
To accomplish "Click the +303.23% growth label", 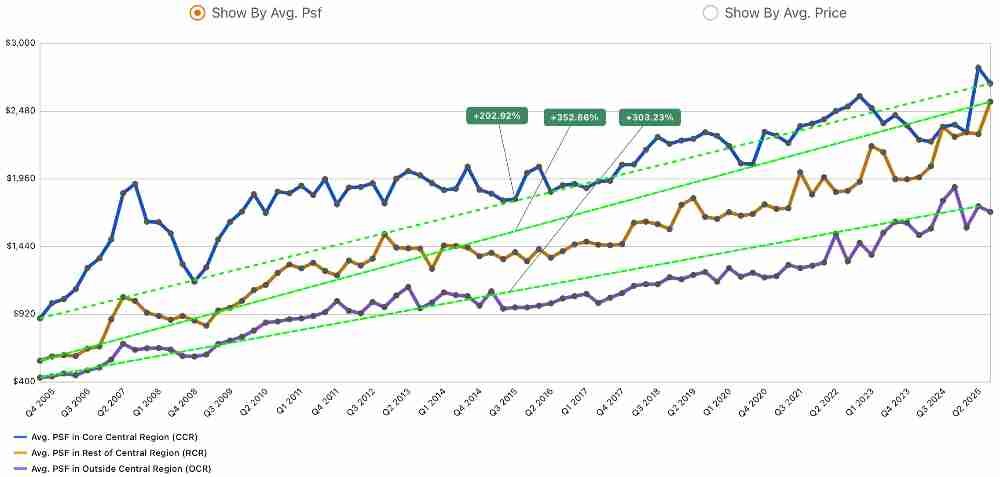I will coord(650,117).
